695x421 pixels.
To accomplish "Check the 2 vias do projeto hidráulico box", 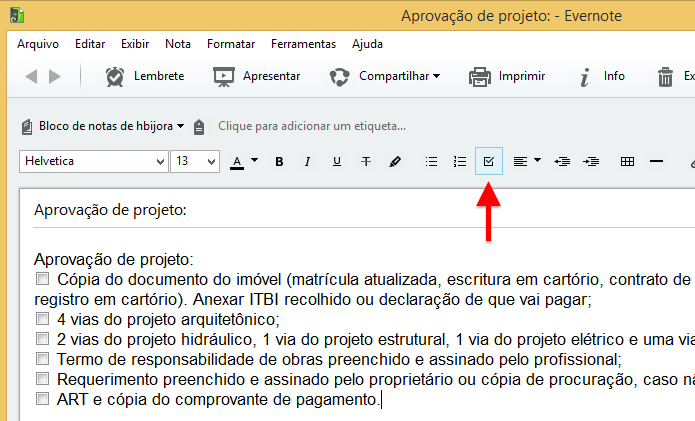I will (x=43, y=339).
